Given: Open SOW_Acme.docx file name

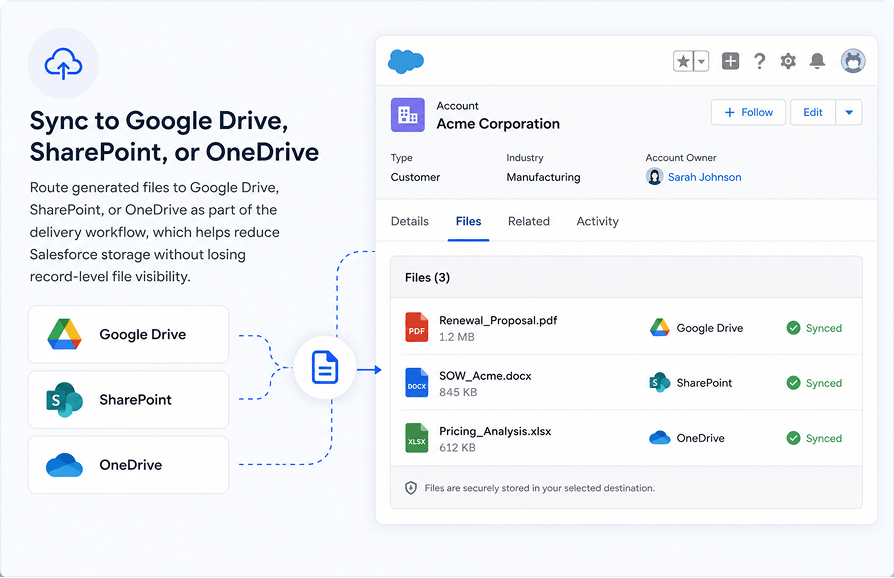Looking at the screenshot, I should pos(485,376).
